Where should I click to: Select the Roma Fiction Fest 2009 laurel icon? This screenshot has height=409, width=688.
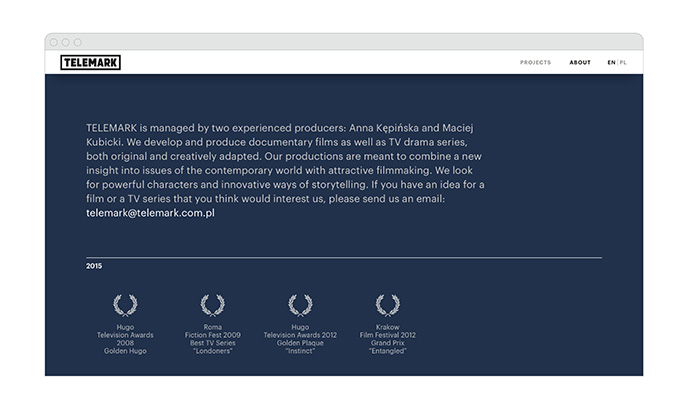tap(212, 305)
